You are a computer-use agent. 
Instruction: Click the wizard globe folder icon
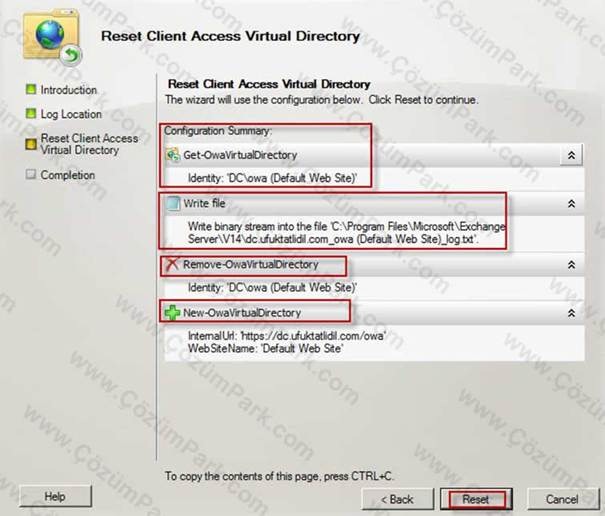(x=52, y=38)
